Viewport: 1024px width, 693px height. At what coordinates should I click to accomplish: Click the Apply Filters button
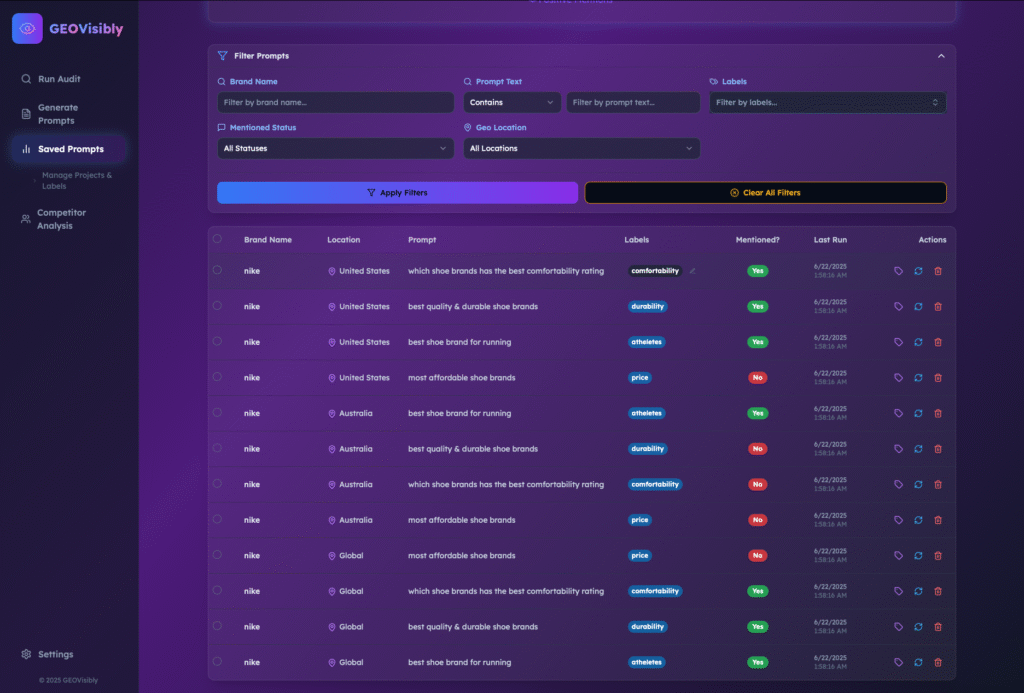[397, 193]
